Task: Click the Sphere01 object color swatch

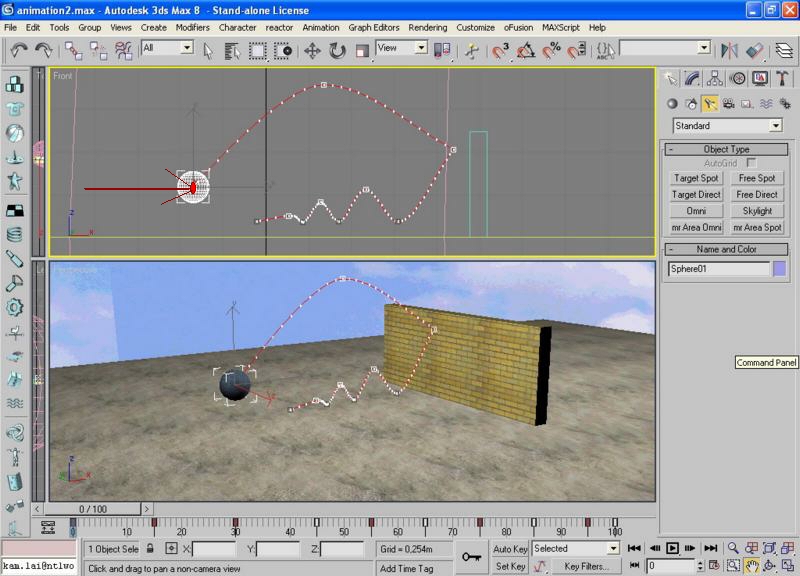Action: tap(779, 268)
